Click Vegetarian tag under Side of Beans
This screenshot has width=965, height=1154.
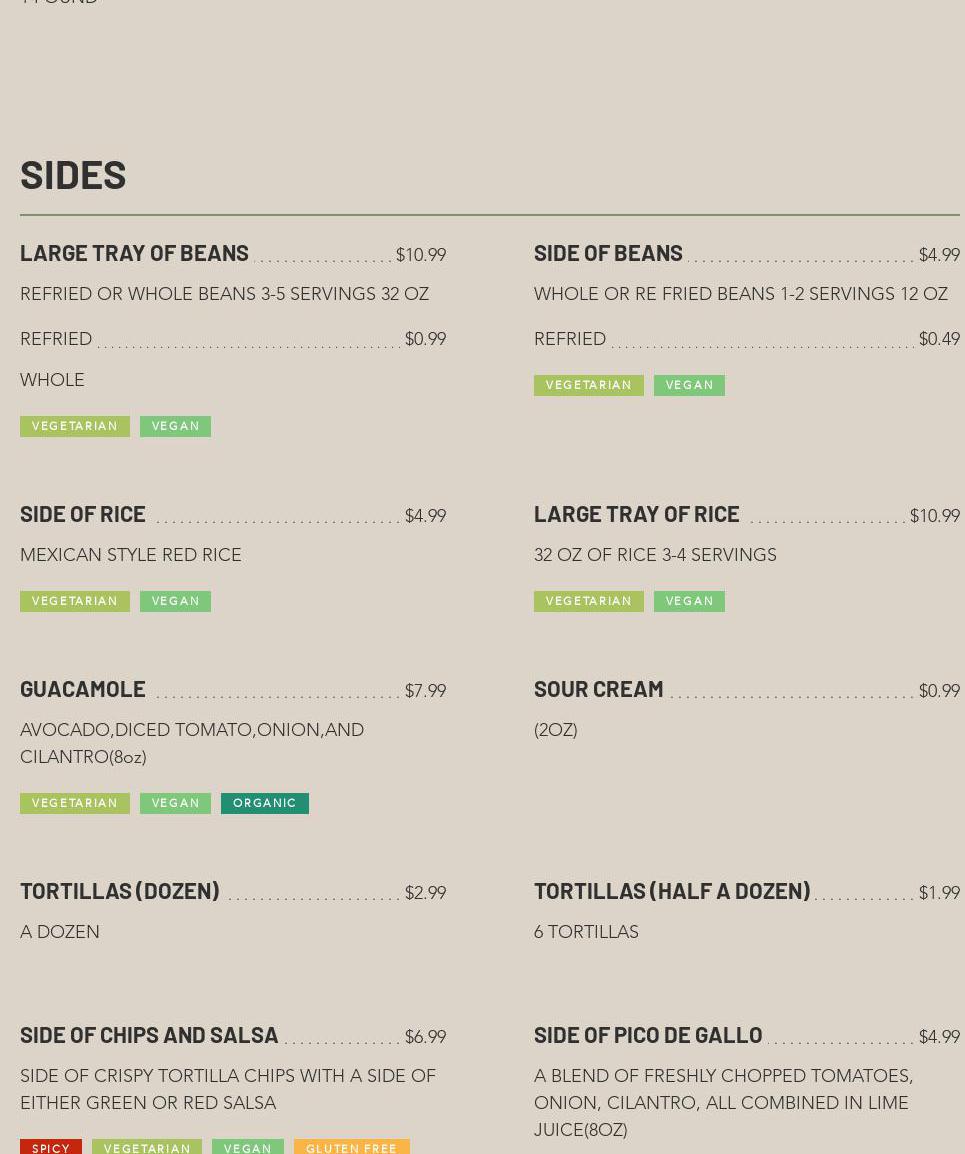(x=588, y=385)
